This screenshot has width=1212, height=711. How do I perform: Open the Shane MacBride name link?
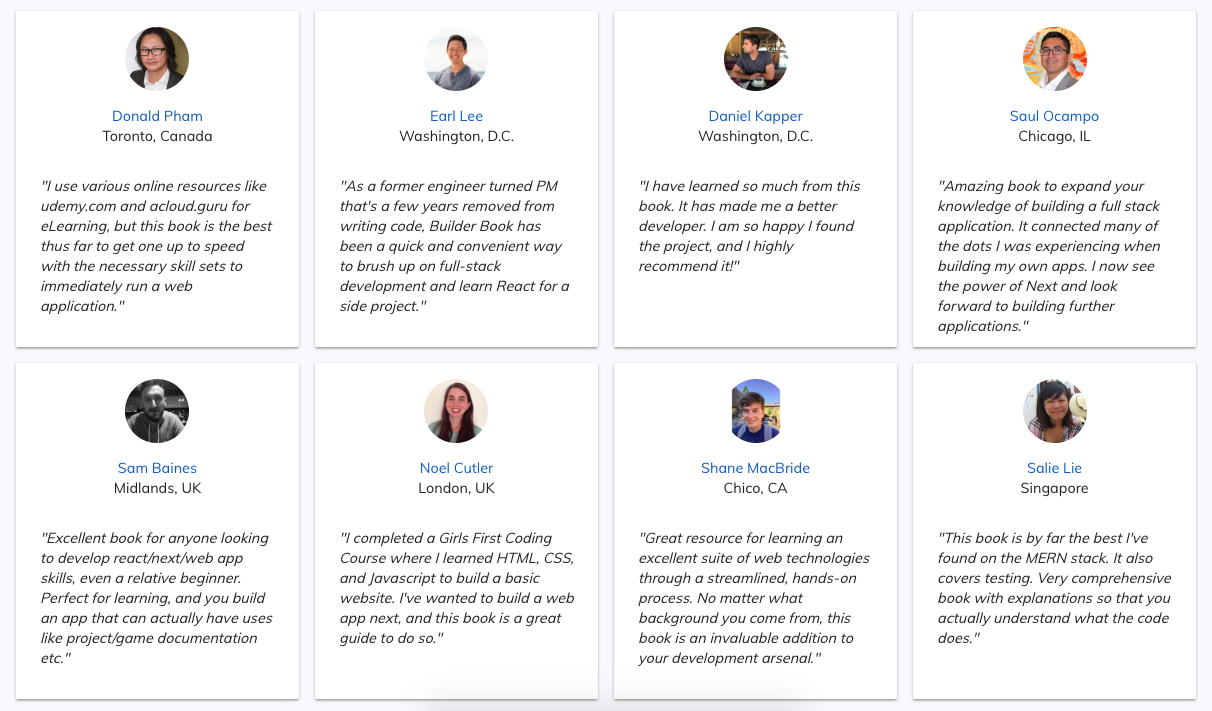pos(755,468)
